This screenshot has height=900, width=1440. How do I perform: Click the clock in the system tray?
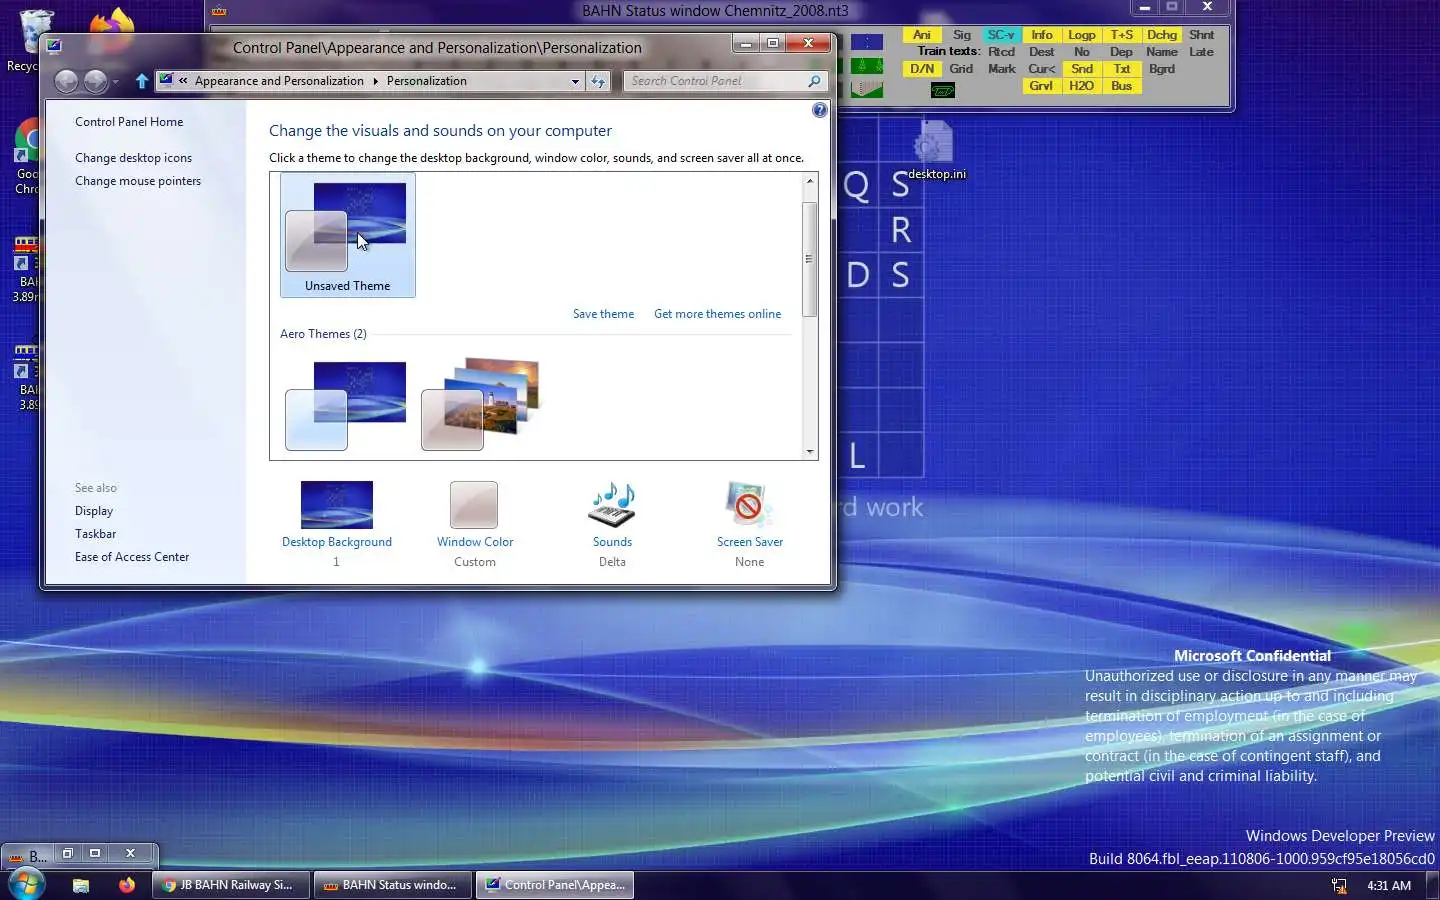[x=1389, y=886]
